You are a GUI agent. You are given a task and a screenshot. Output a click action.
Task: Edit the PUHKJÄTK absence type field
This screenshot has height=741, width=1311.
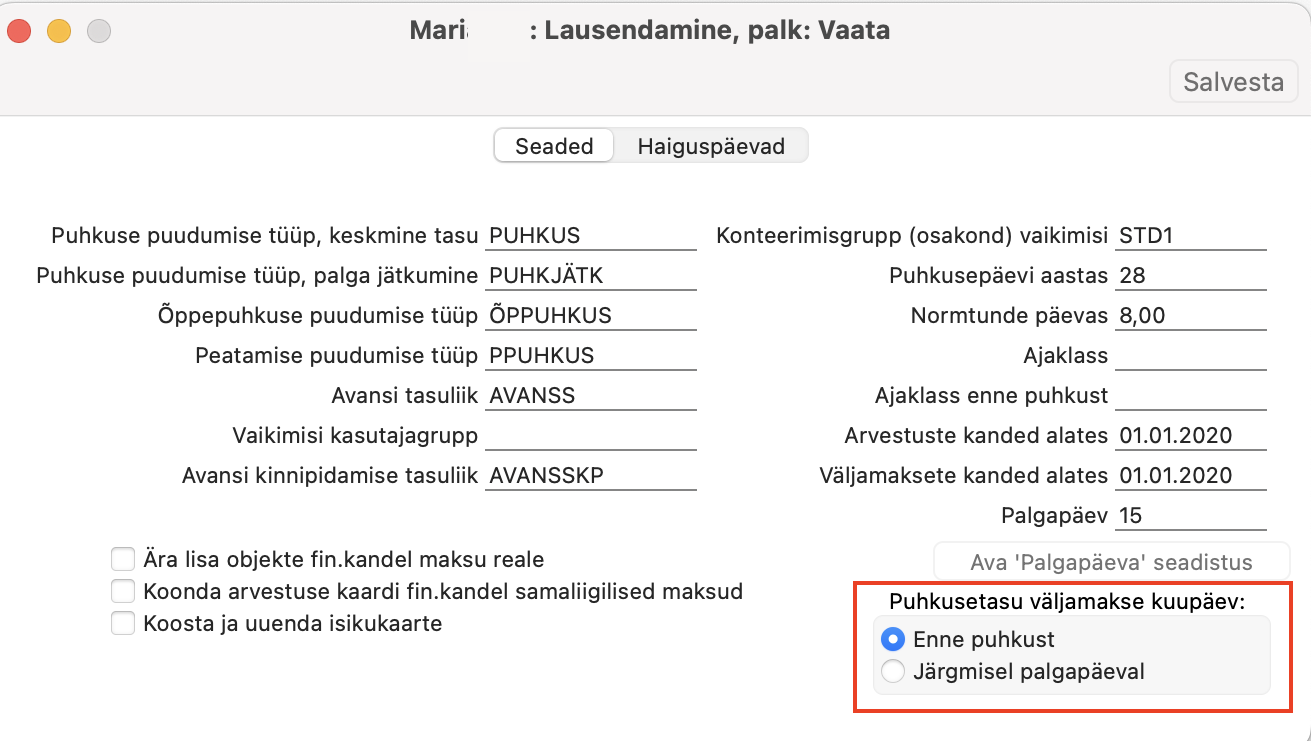[590, 276]
